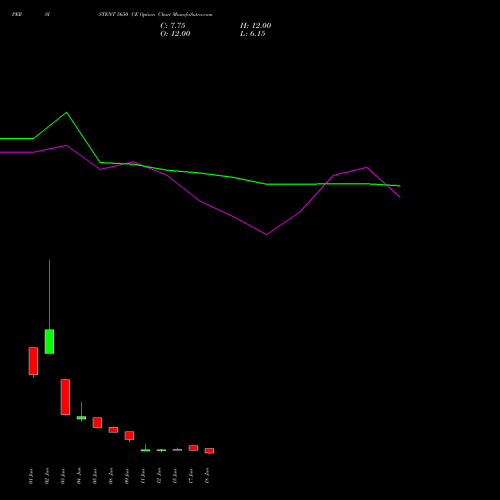Click the '01 Jan' date axis label
This screenshot has height=500, width=500.
click(x=31, y=476)
